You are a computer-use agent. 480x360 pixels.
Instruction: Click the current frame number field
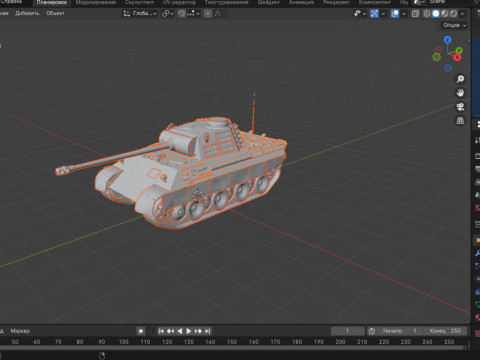(347, 331)
